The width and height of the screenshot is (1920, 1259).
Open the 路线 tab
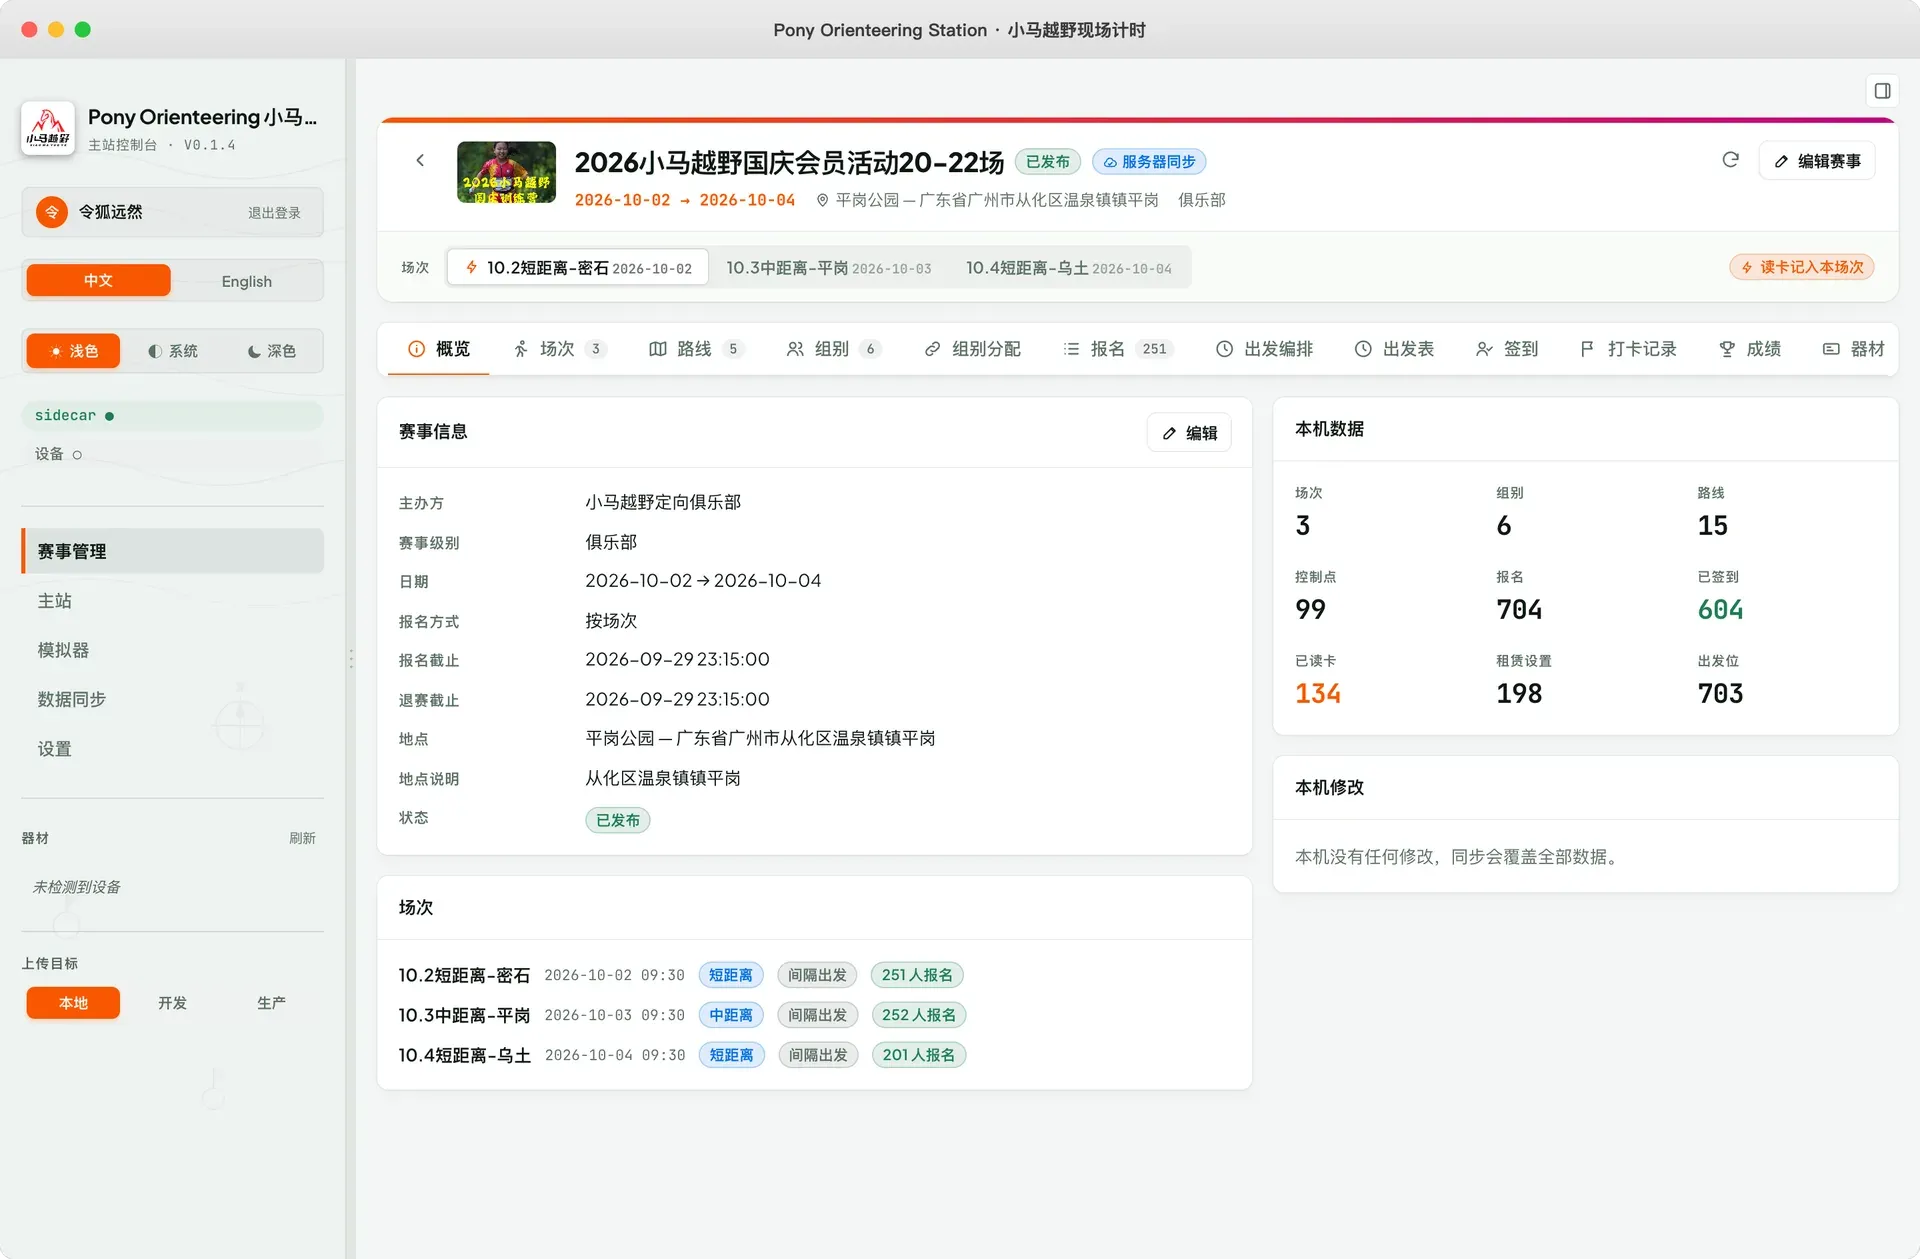pos(696,349)
